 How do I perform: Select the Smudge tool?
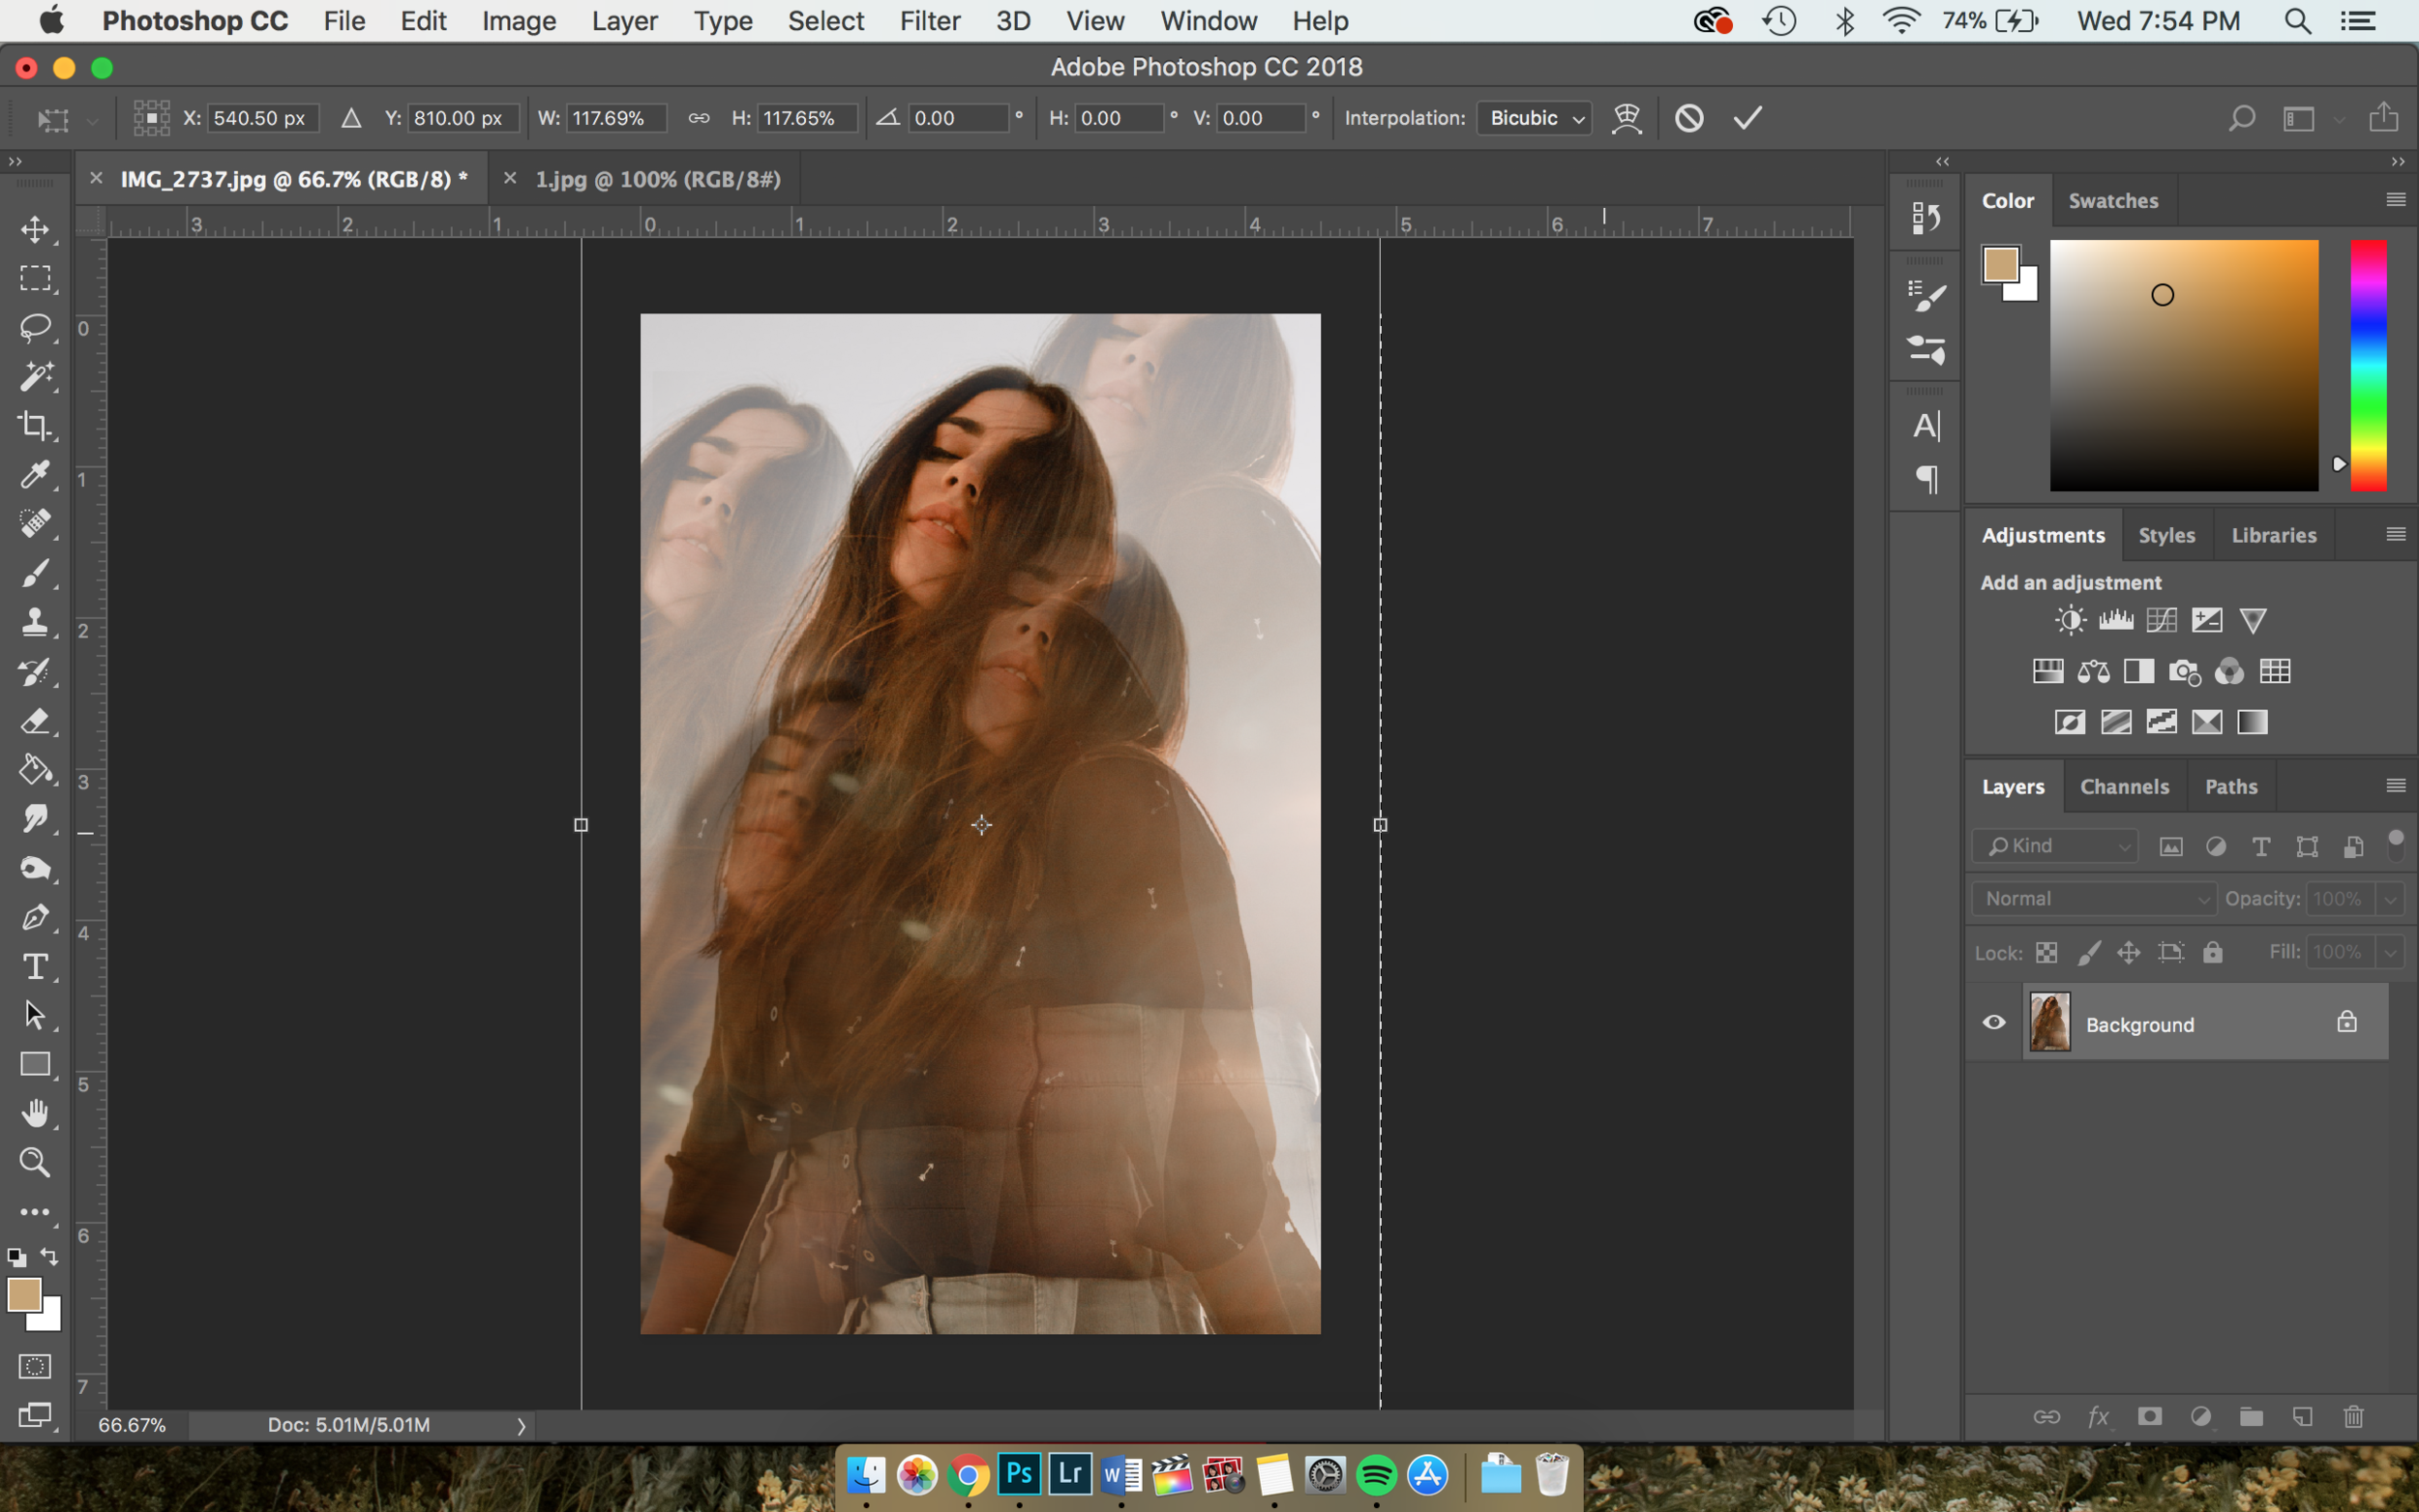(x=35, y=818)
